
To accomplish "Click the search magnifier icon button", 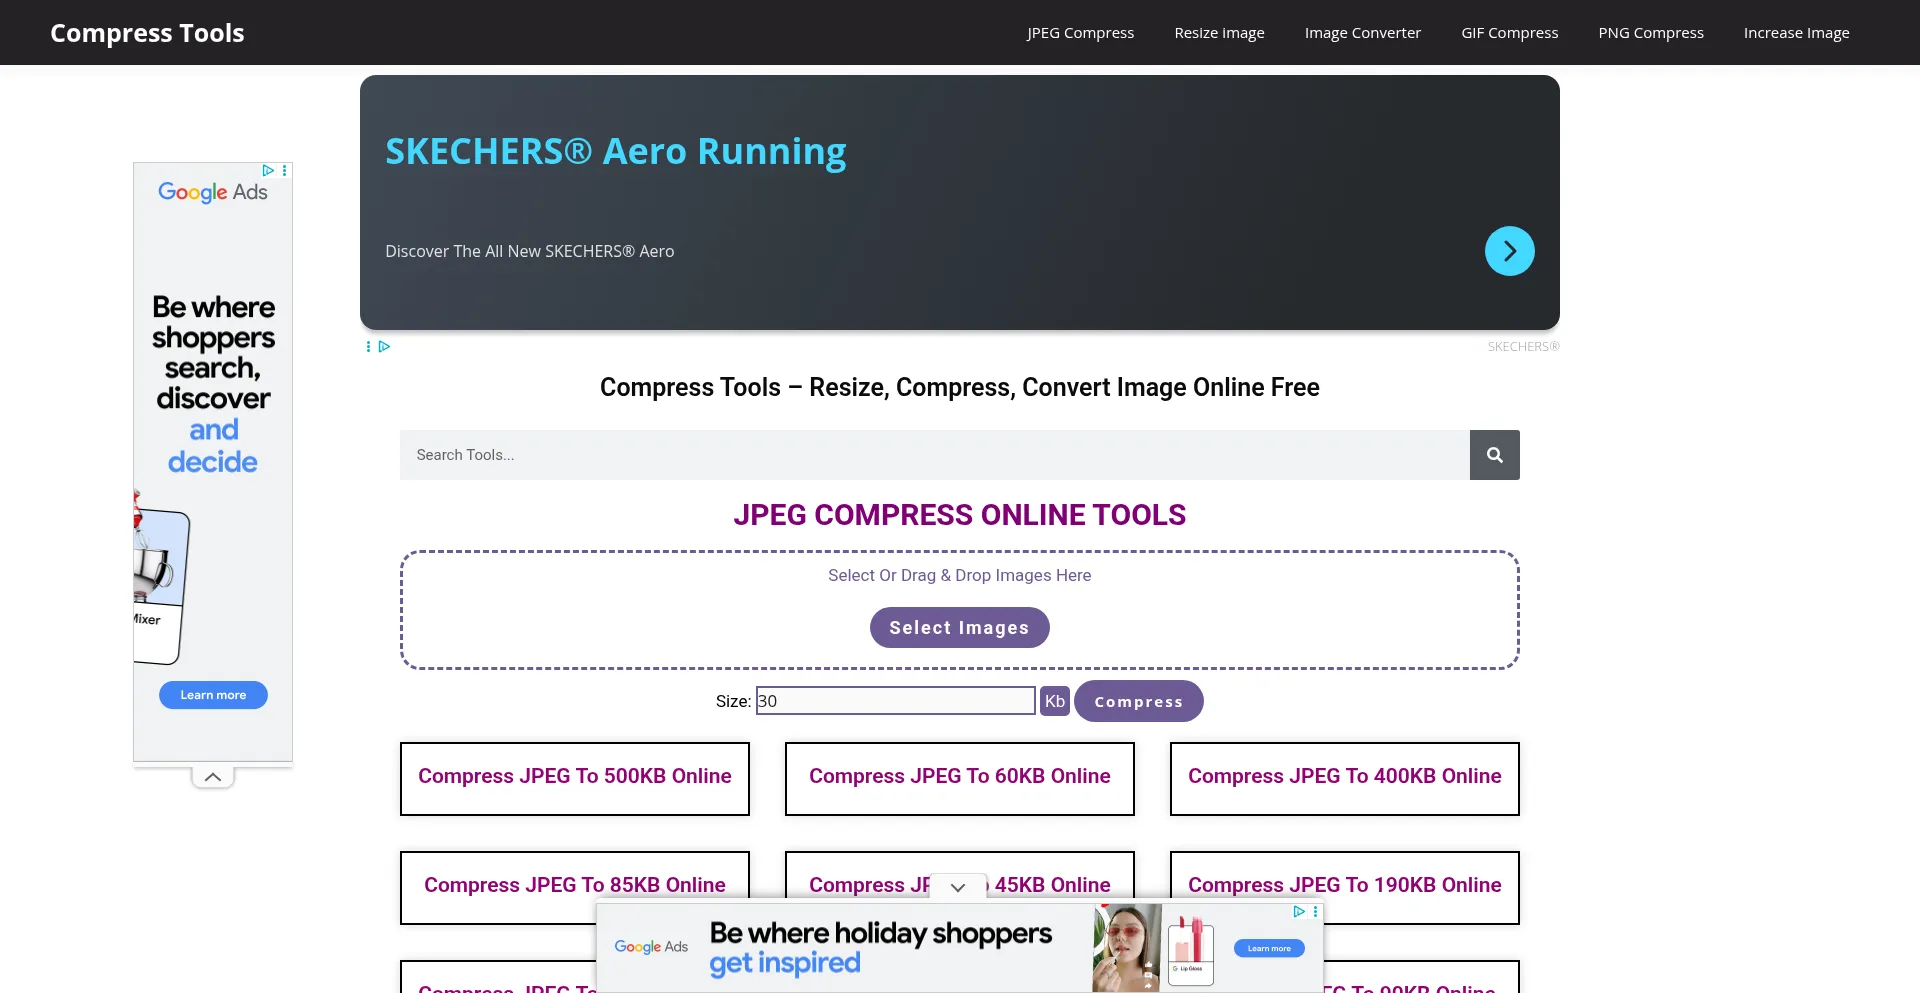I will tap(1494, 455).
